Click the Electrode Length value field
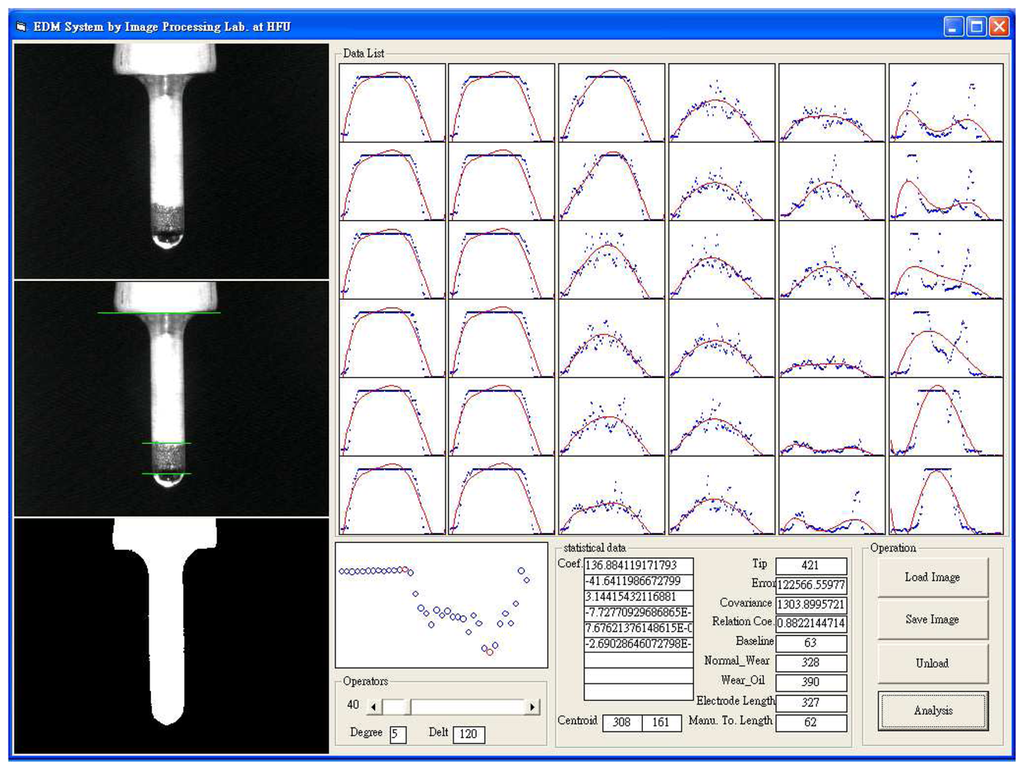Viewport: 1024px width, 770px height. tap(810, 703)
